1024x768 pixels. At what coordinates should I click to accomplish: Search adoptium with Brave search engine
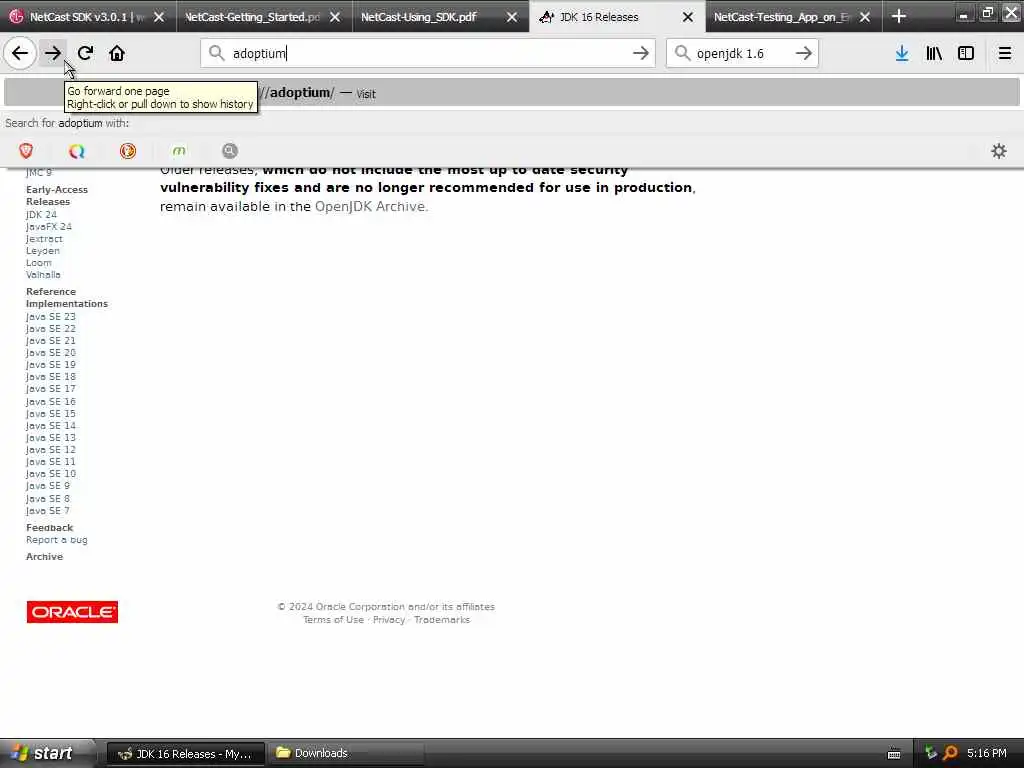coord(26,151)
